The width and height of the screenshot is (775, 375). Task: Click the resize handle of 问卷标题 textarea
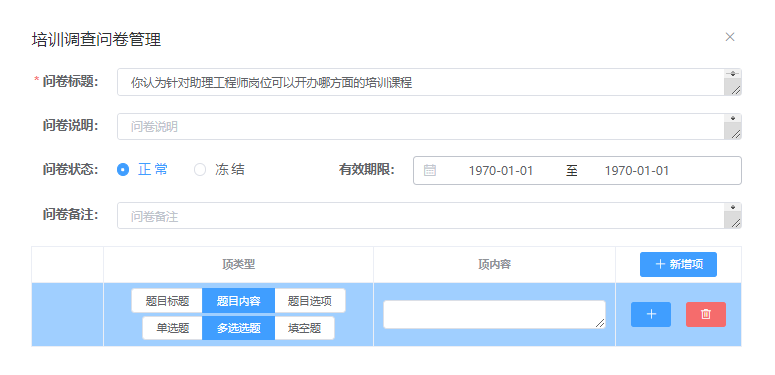[735, 89]
